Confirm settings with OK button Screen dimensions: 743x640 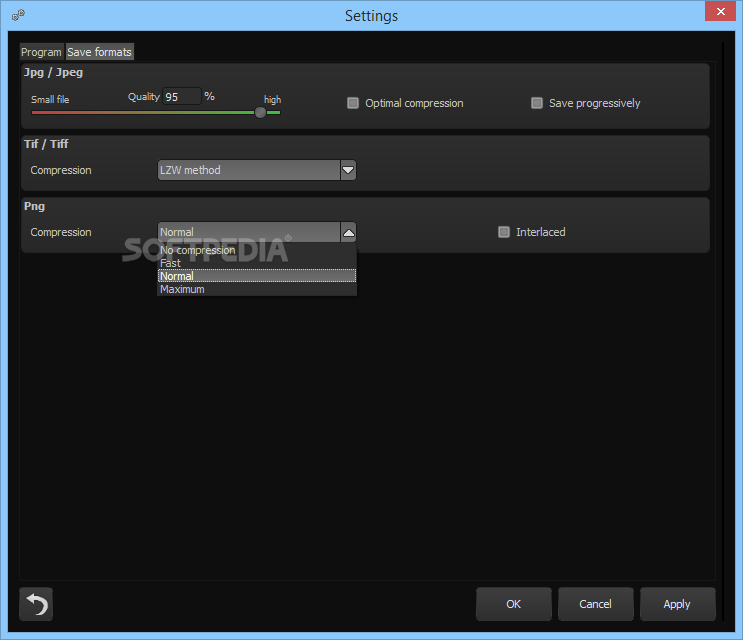(514, 604)
